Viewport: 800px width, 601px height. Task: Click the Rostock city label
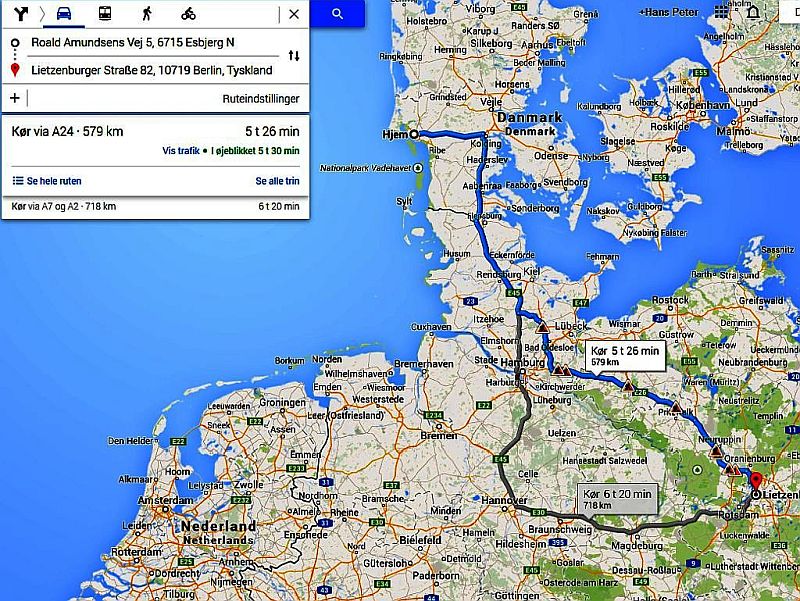(670, 300)
